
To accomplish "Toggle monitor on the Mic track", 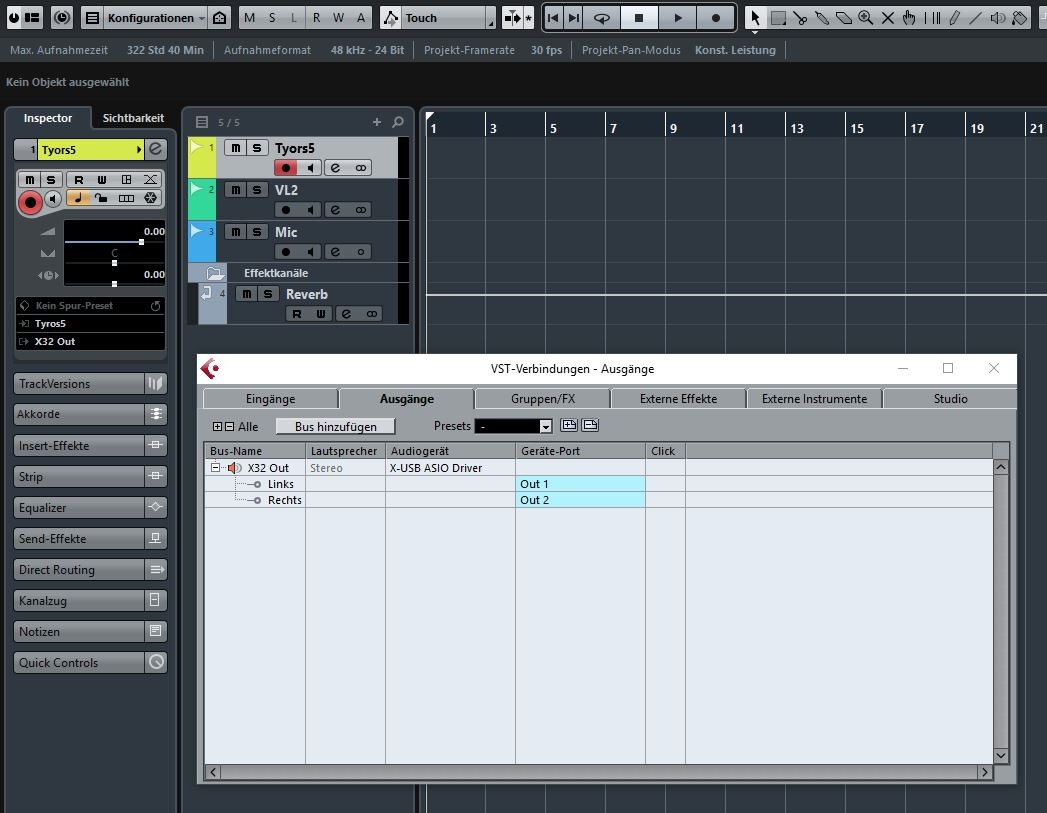I will tap(312, 252).
